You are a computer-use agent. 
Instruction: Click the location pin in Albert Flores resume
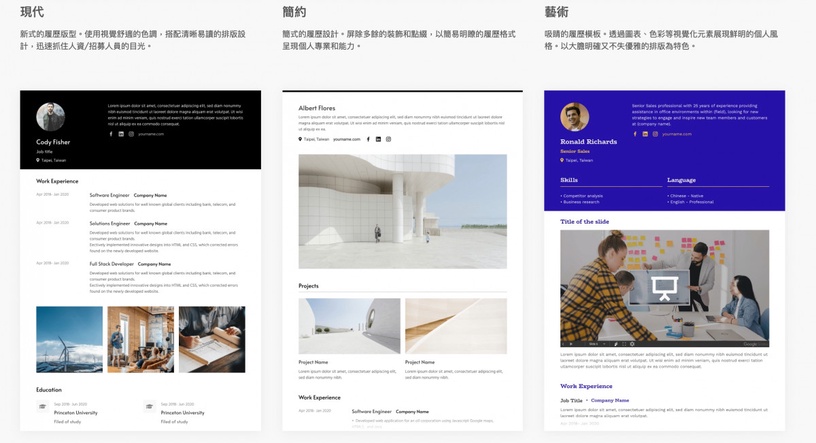point(300,139)
